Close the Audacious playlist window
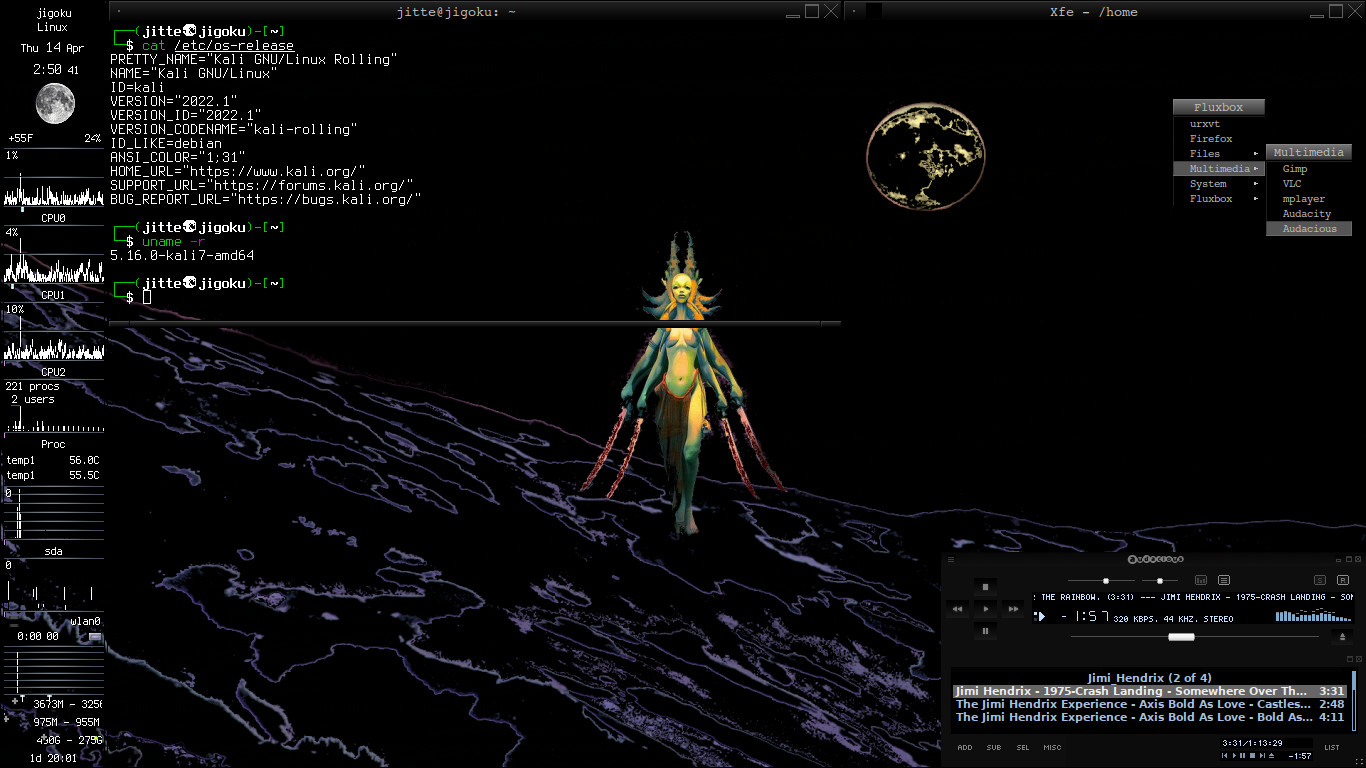Screen dimensions: 1366x768 (x=1357, y=659)
